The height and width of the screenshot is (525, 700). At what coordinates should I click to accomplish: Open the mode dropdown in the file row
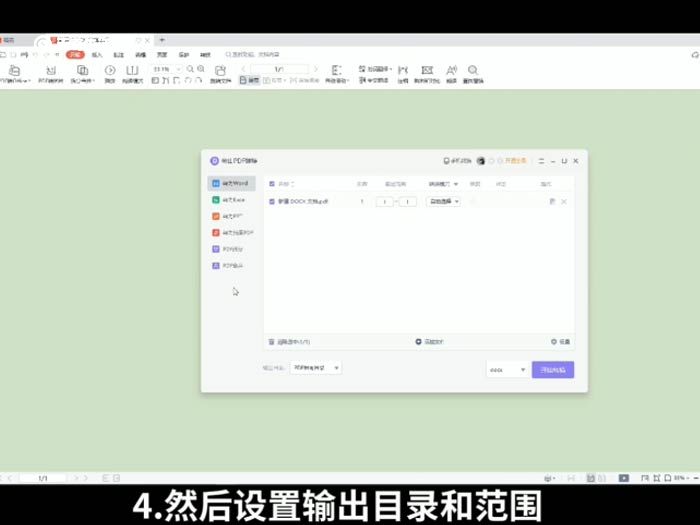click(x=443, y=202)
